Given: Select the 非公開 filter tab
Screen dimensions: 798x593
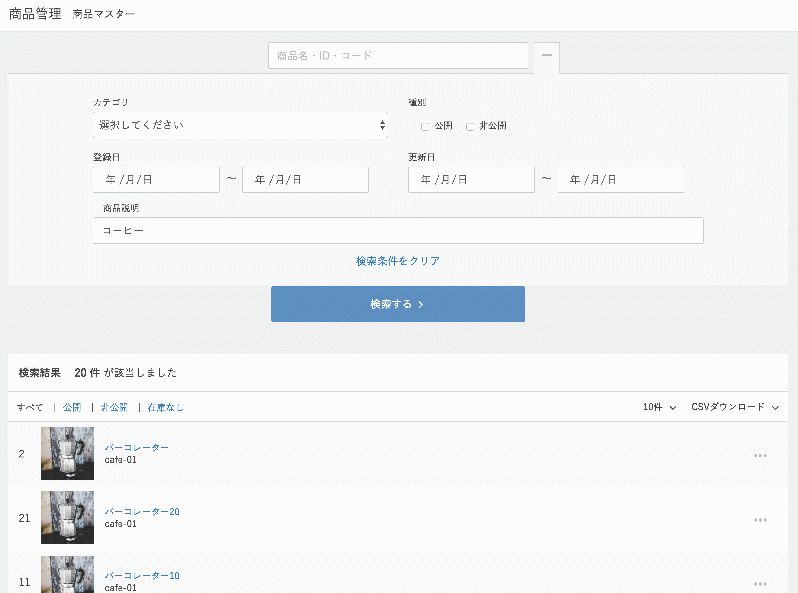Looking at the screenshot, I should [x=113, y=407].
